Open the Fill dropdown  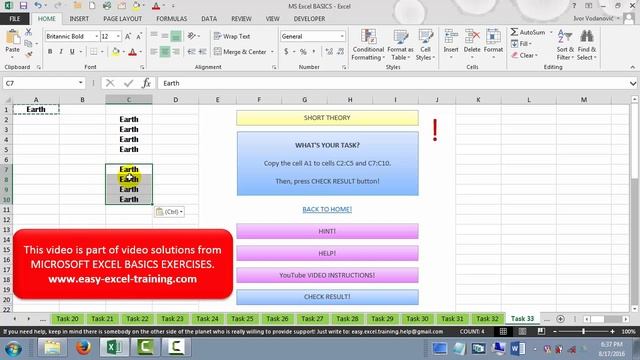coord(522,43)
